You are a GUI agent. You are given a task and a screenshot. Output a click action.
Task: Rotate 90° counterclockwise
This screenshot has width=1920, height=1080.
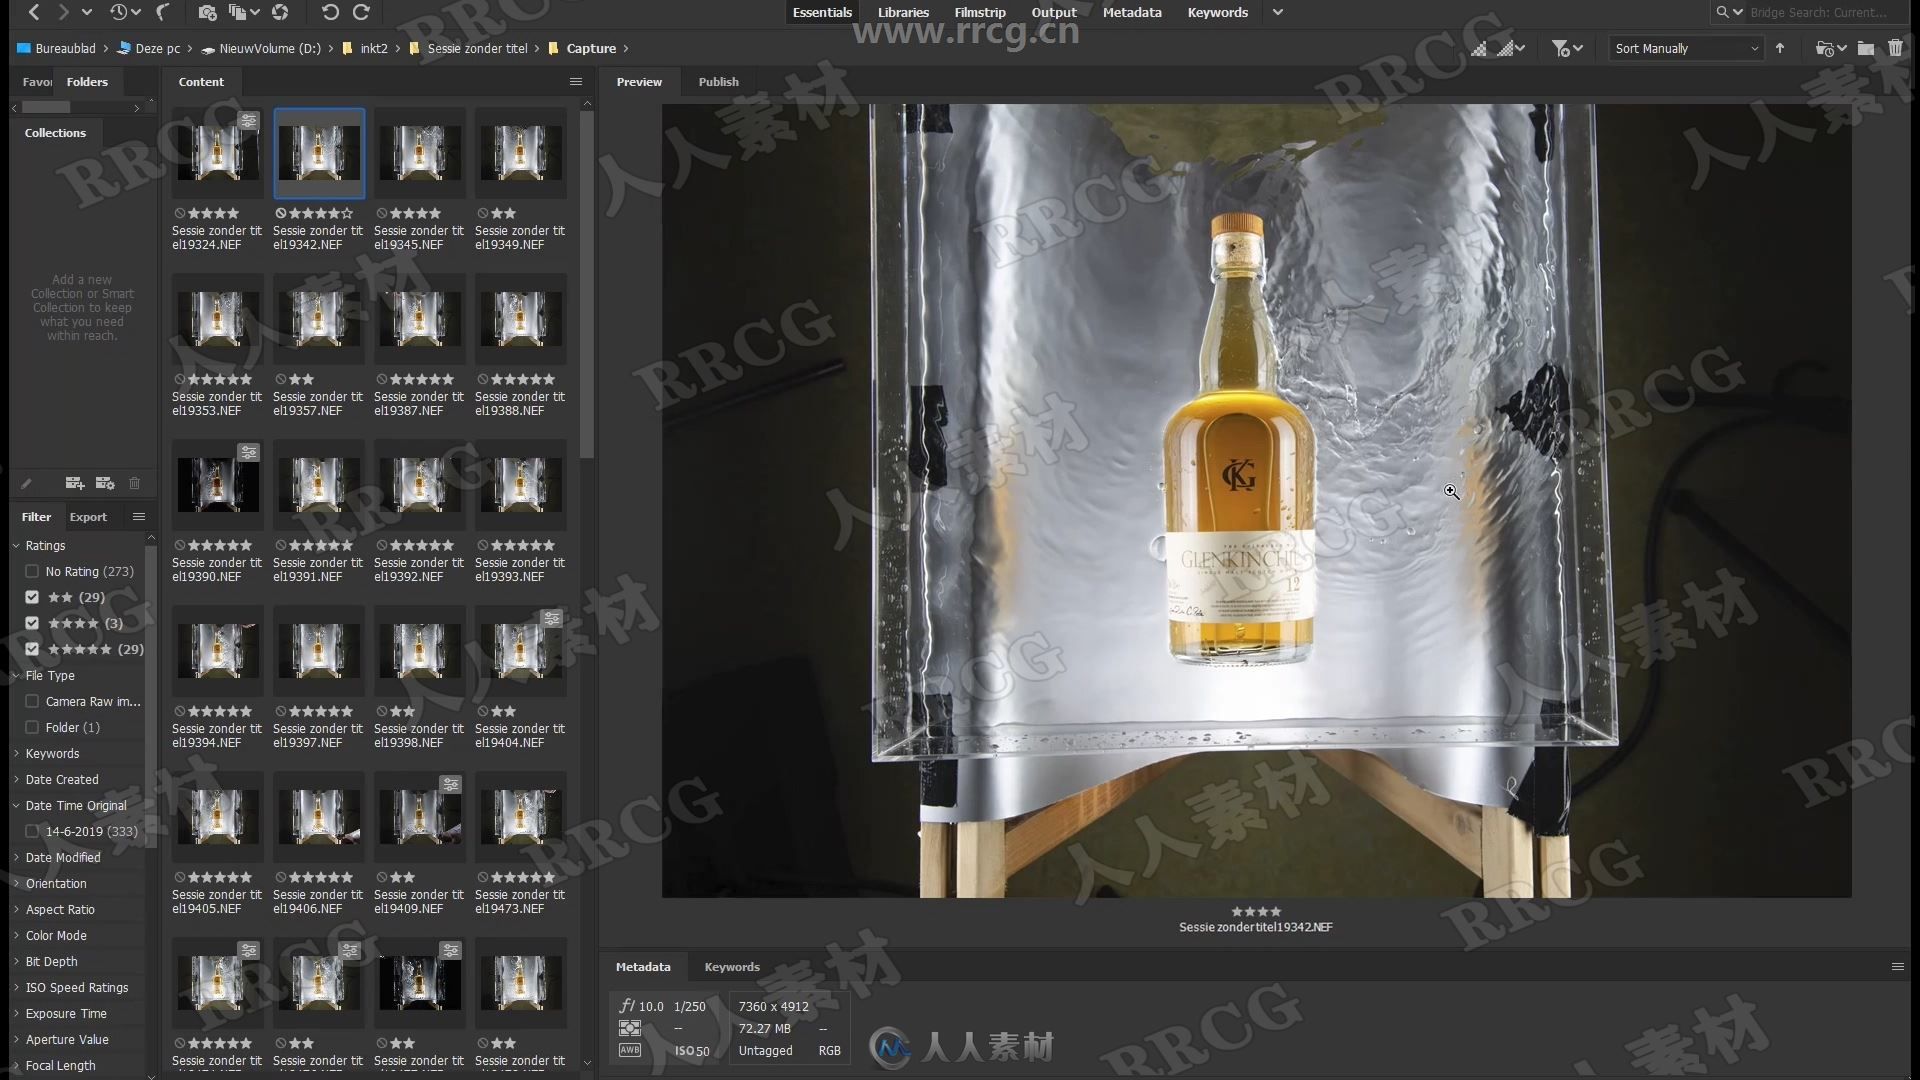pyautogui.click(x=330, y=12)
